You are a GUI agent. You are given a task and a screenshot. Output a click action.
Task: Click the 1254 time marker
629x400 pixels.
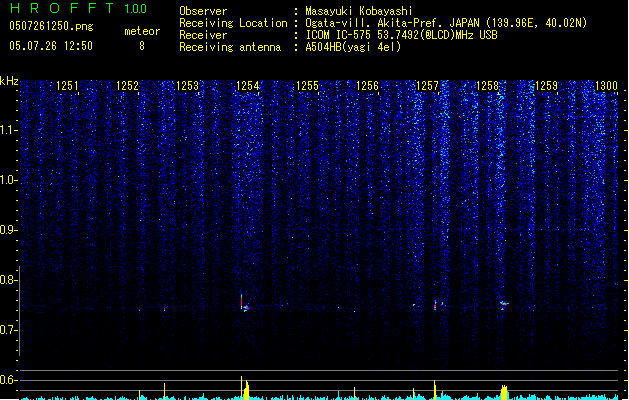click(248, 86)
